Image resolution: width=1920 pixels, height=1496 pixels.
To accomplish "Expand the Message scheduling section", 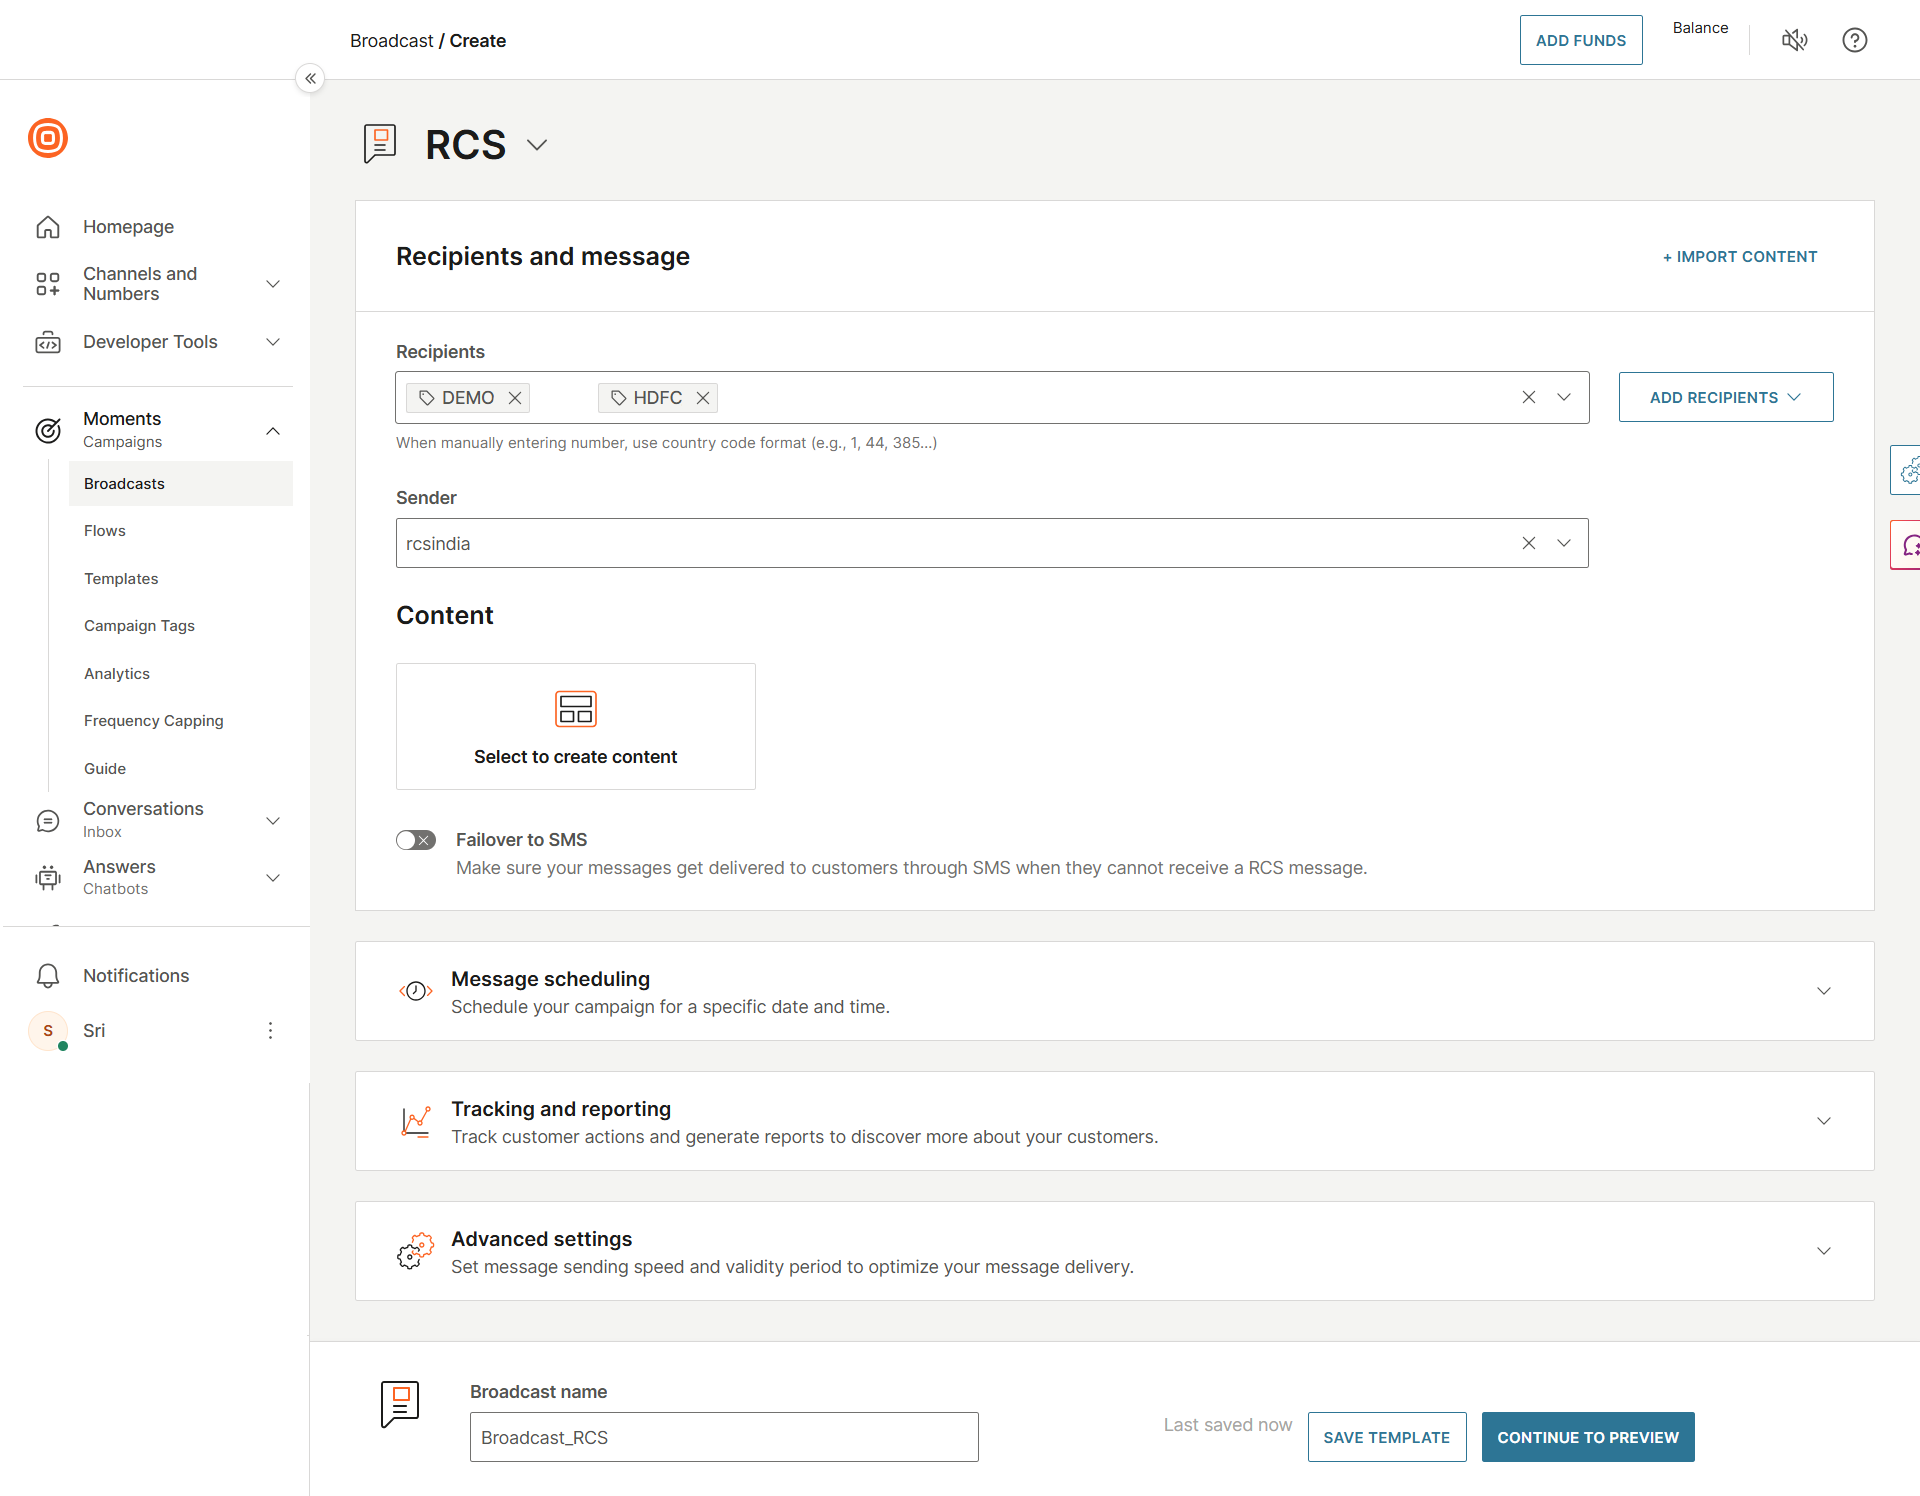I will click(x=1823, y=991).
